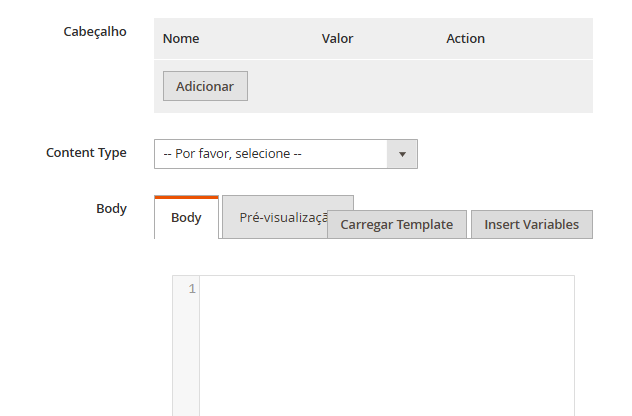Click the editor gutter below line number 1
The width and height of the screenshot is (632, 416).
(186, 360)
